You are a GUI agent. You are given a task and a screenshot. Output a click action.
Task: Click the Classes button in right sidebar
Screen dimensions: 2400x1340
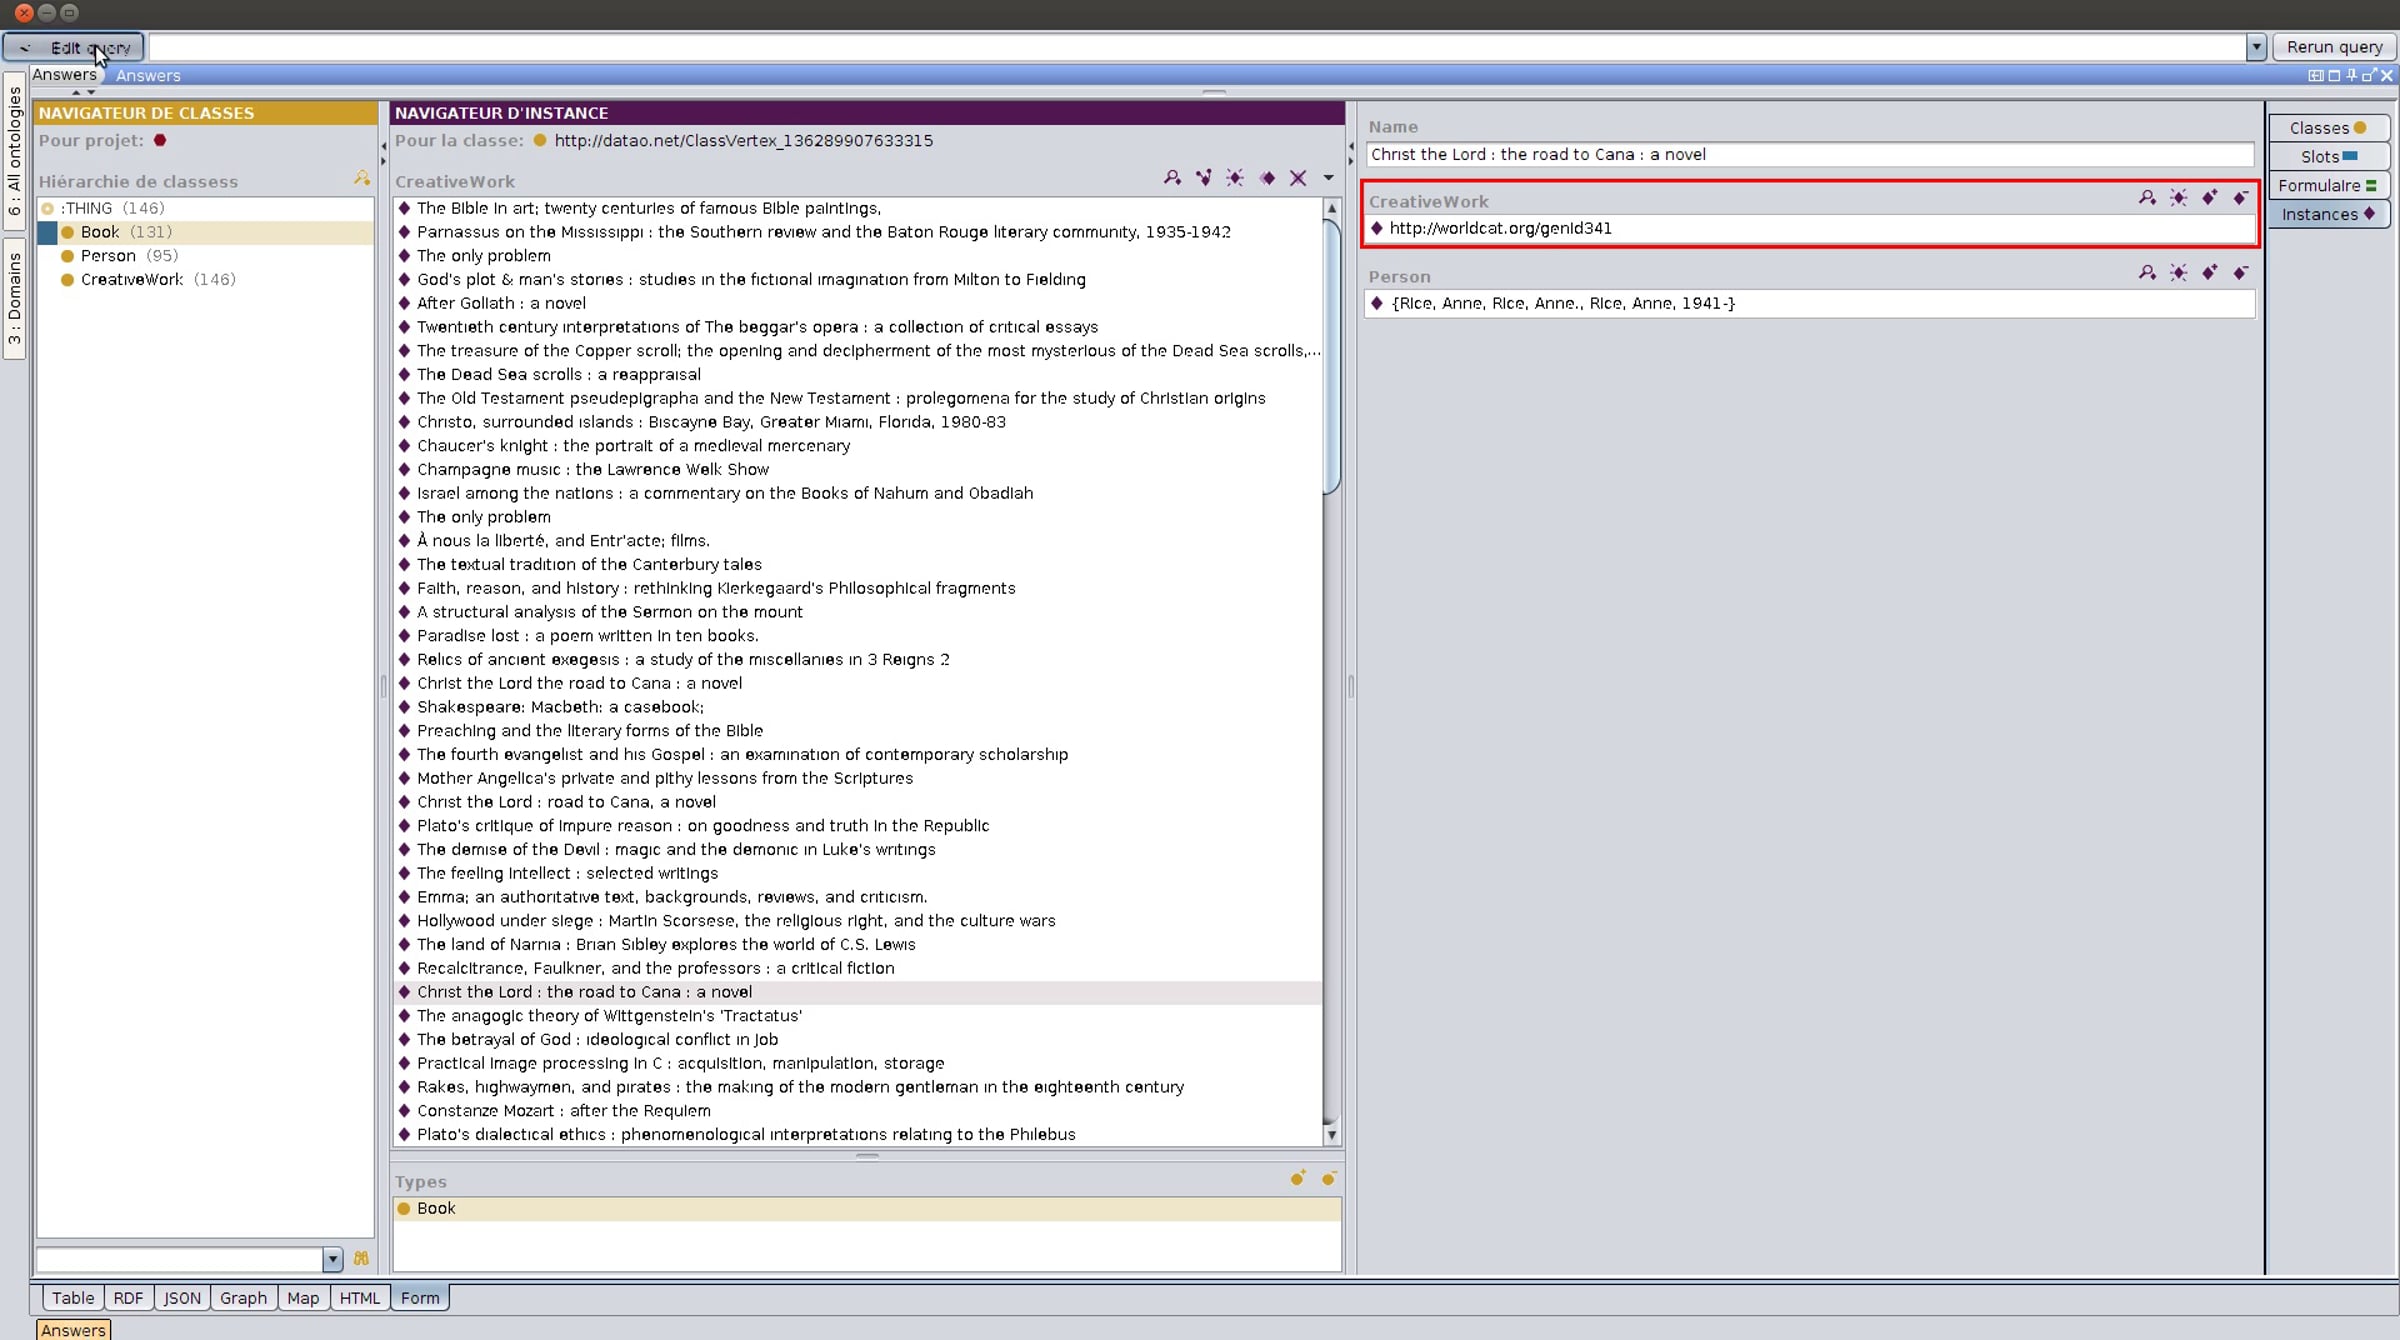[x=2328, y=128]
